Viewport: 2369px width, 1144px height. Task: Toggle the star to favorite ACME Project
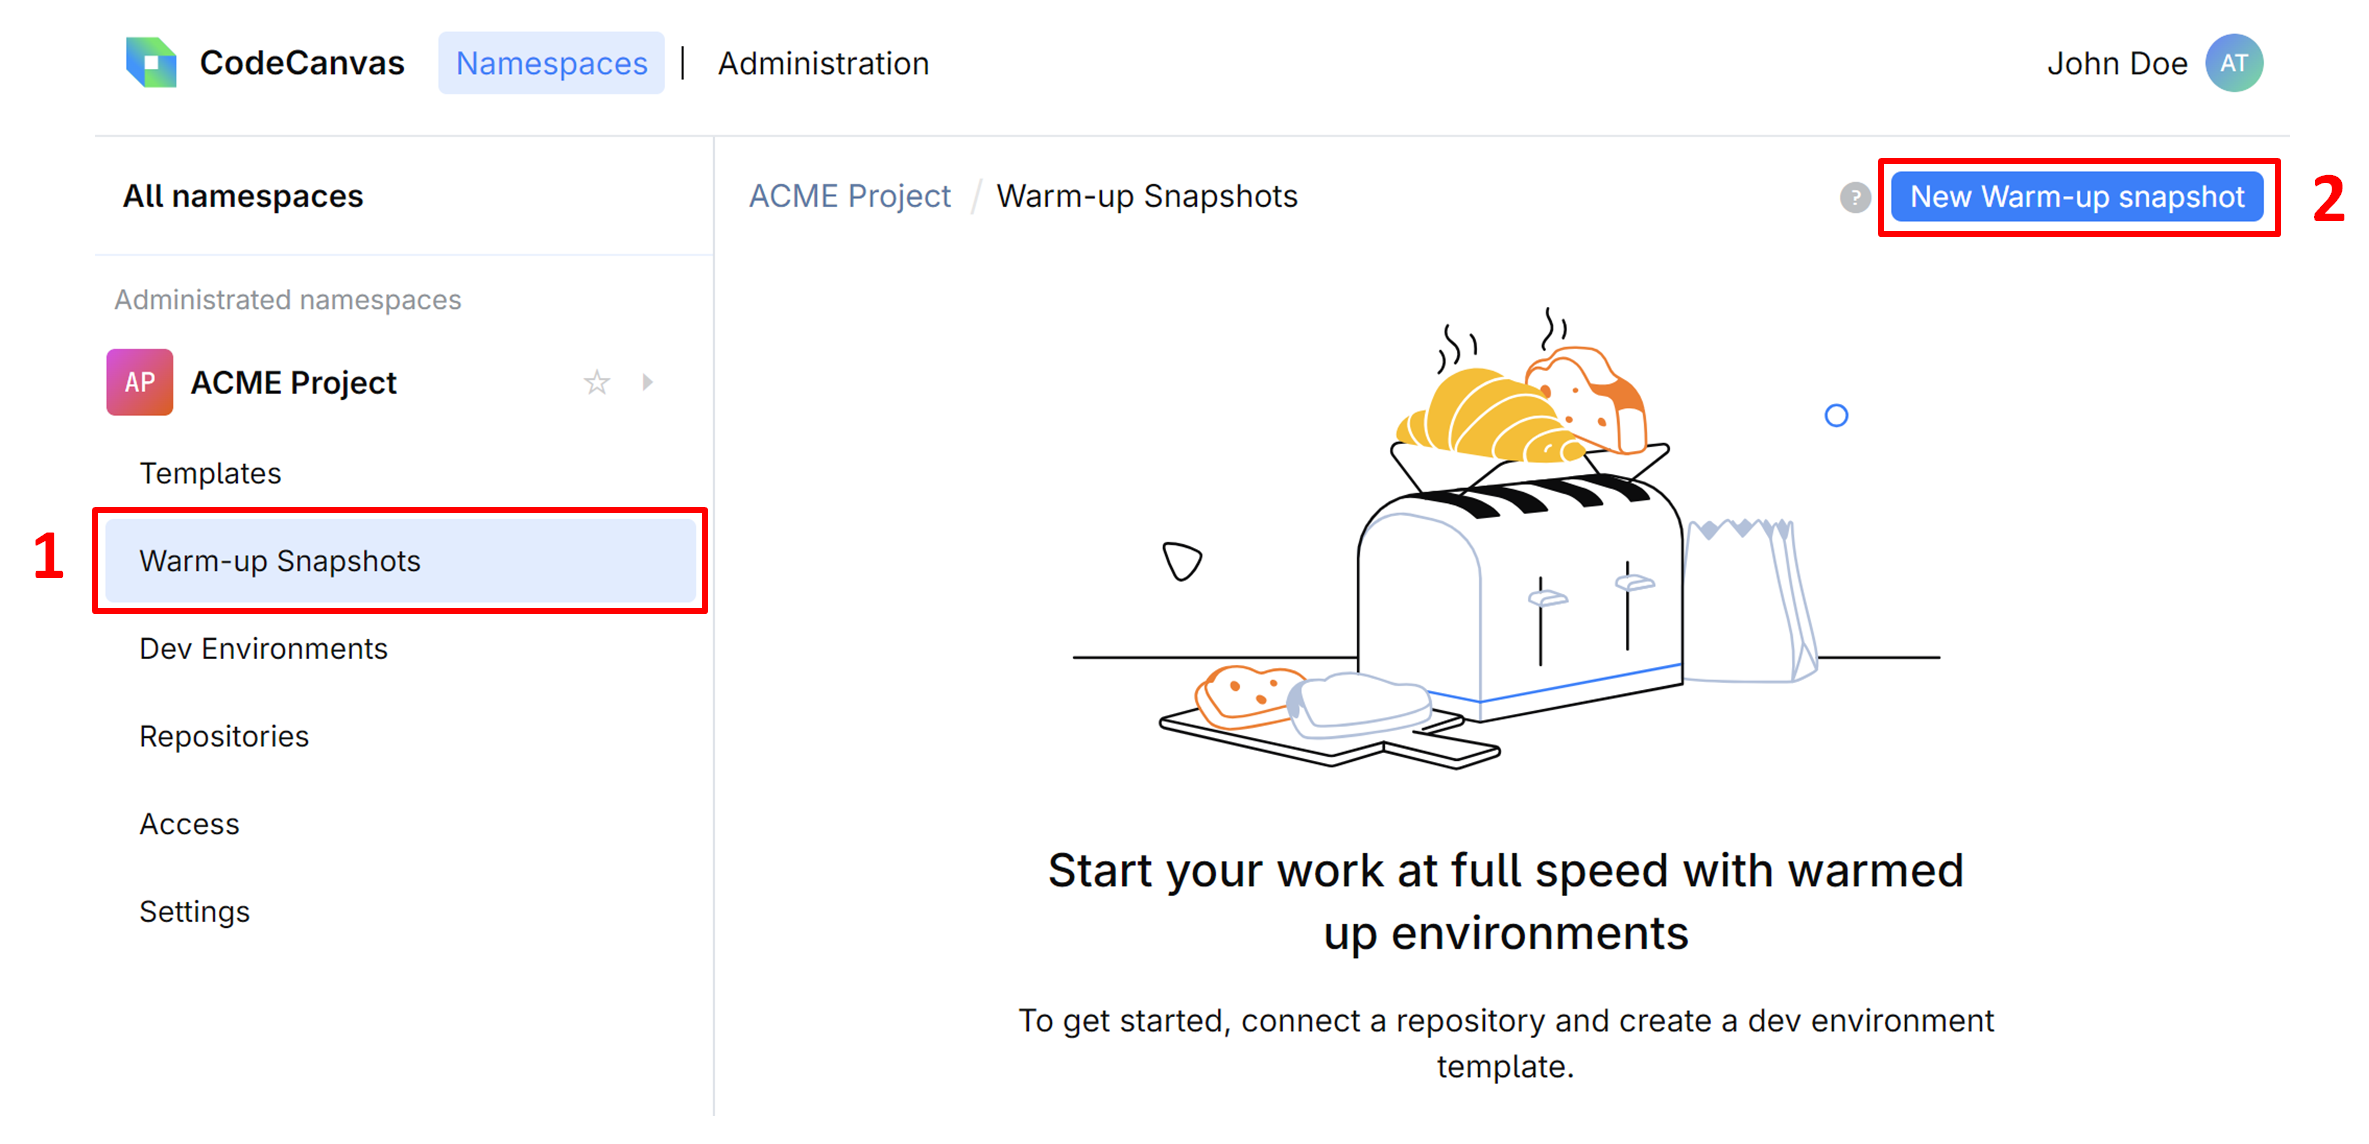pyautogui.click(x=597, y=382)
